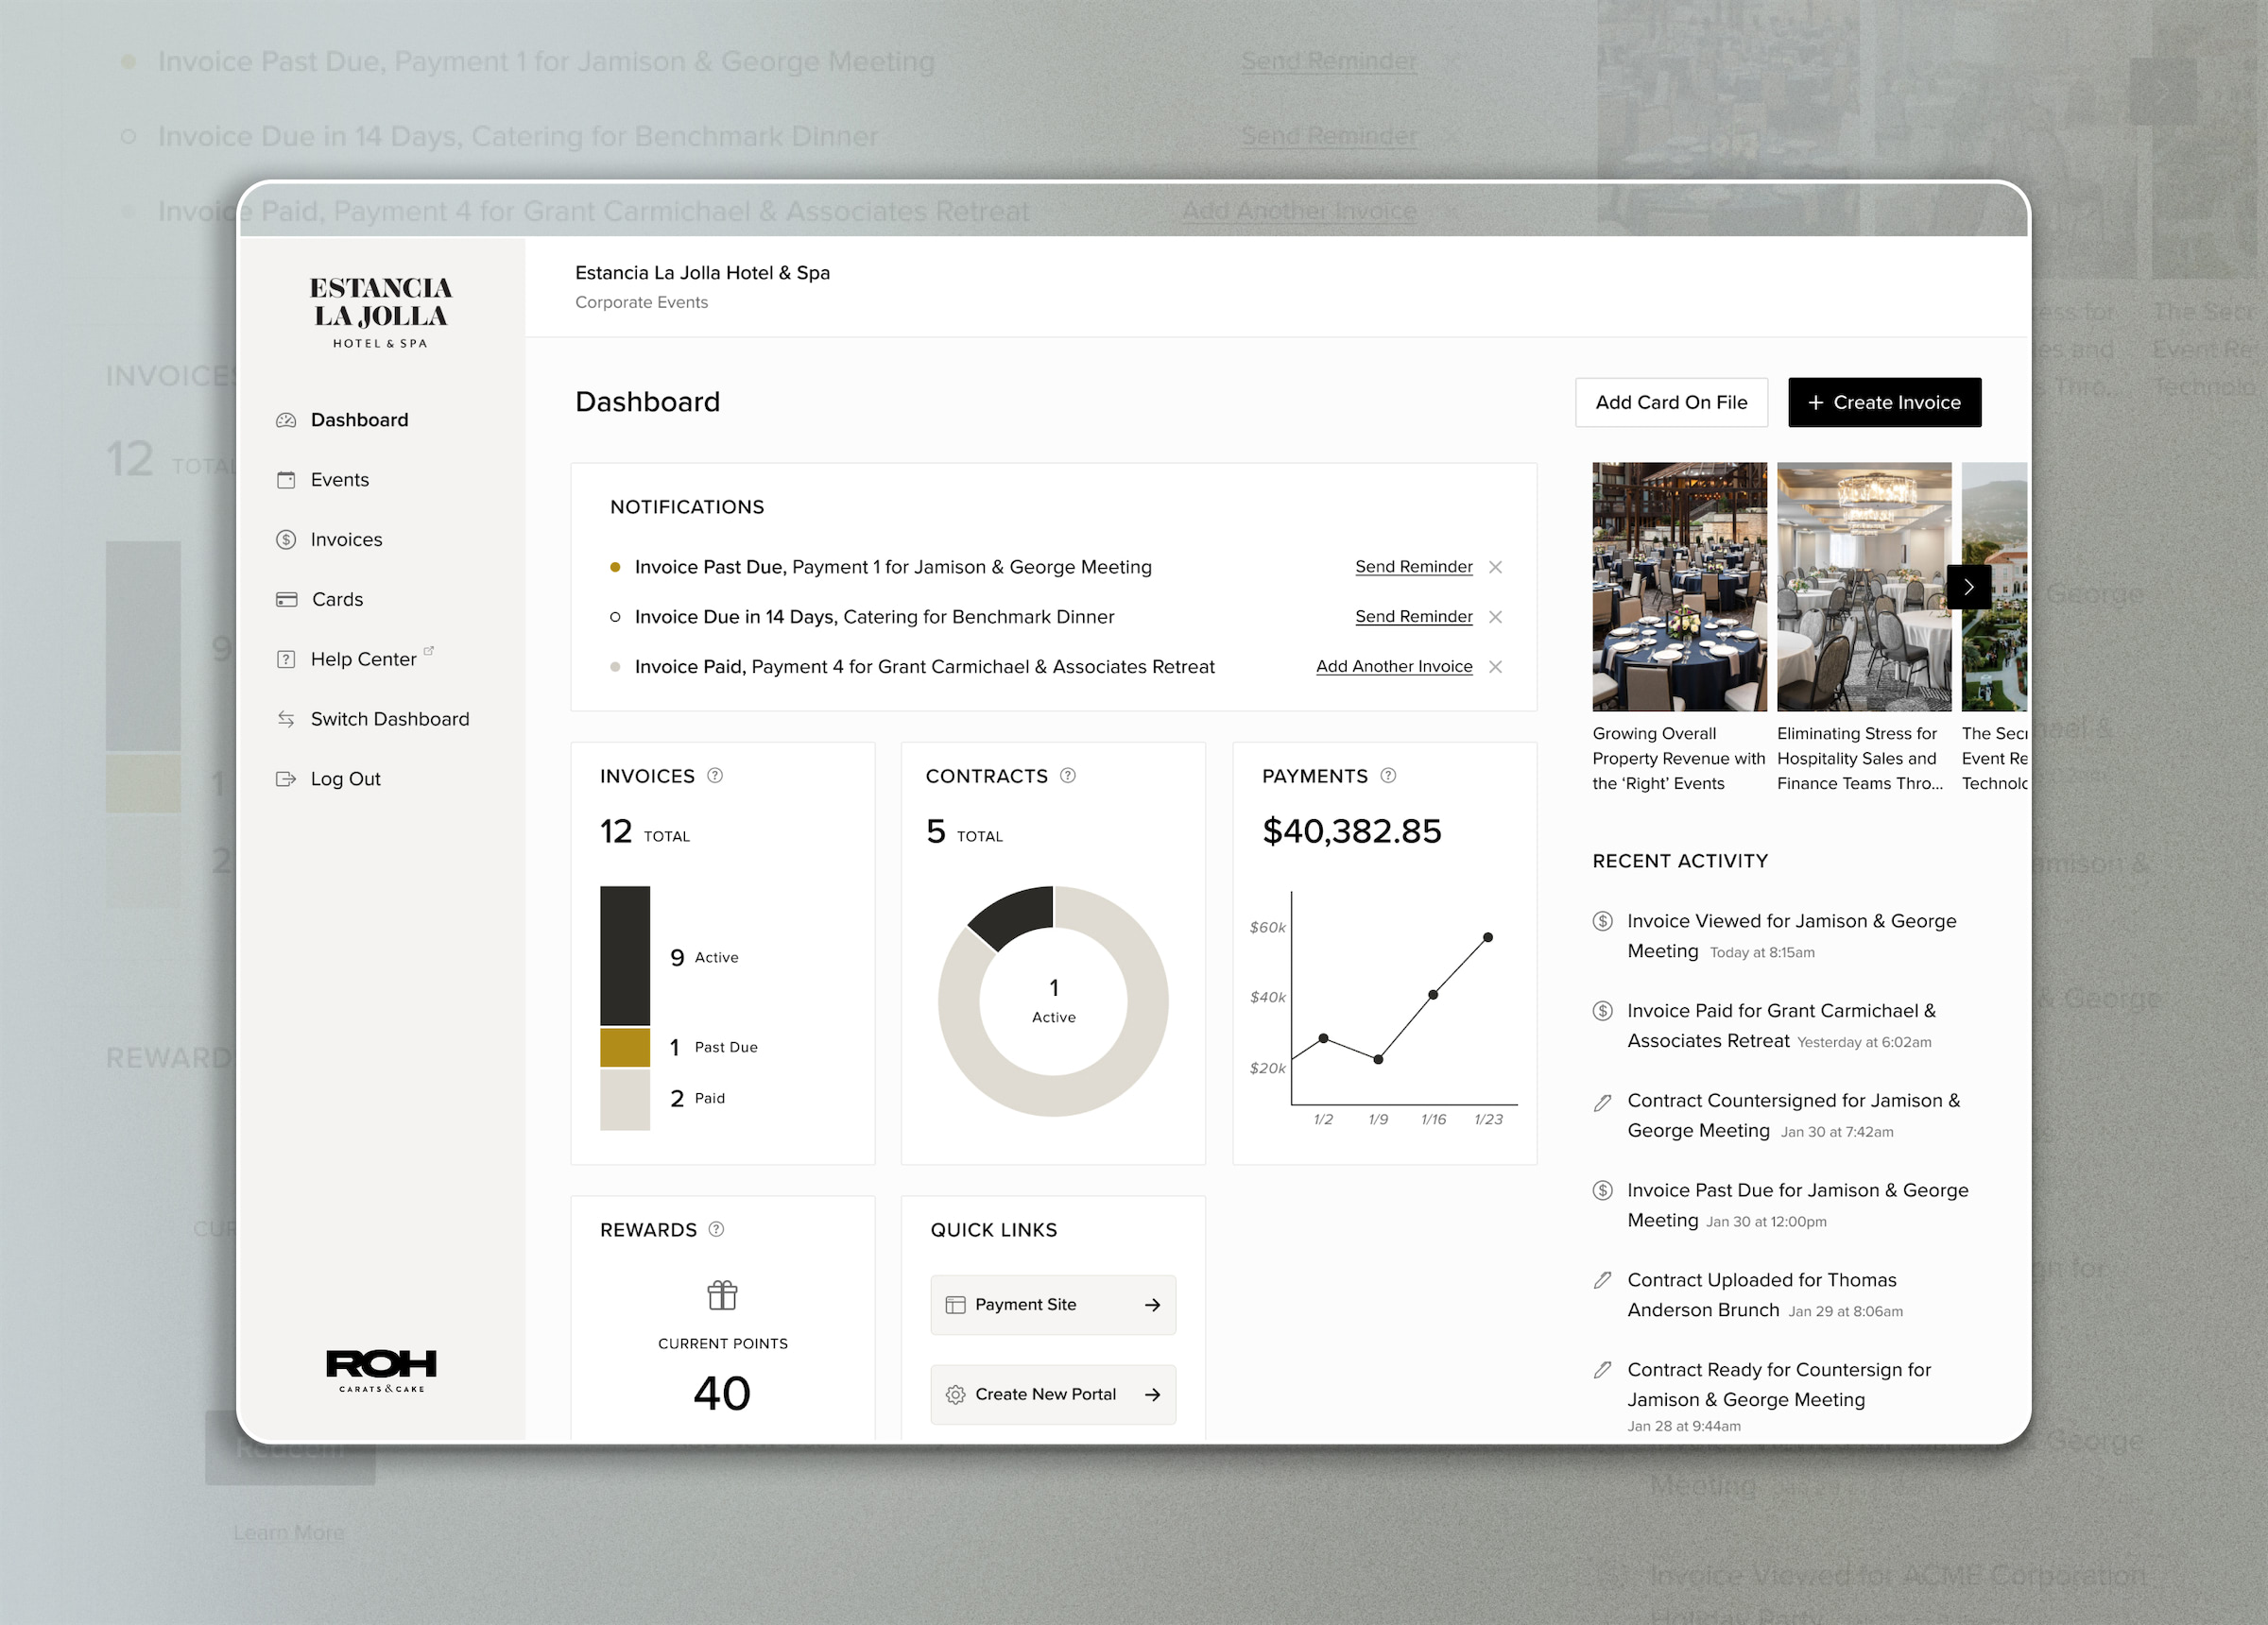Screen dimensions: 2268x1625
Task: Open the Payment Site quick link
Action: (x=1052, y=1304)
